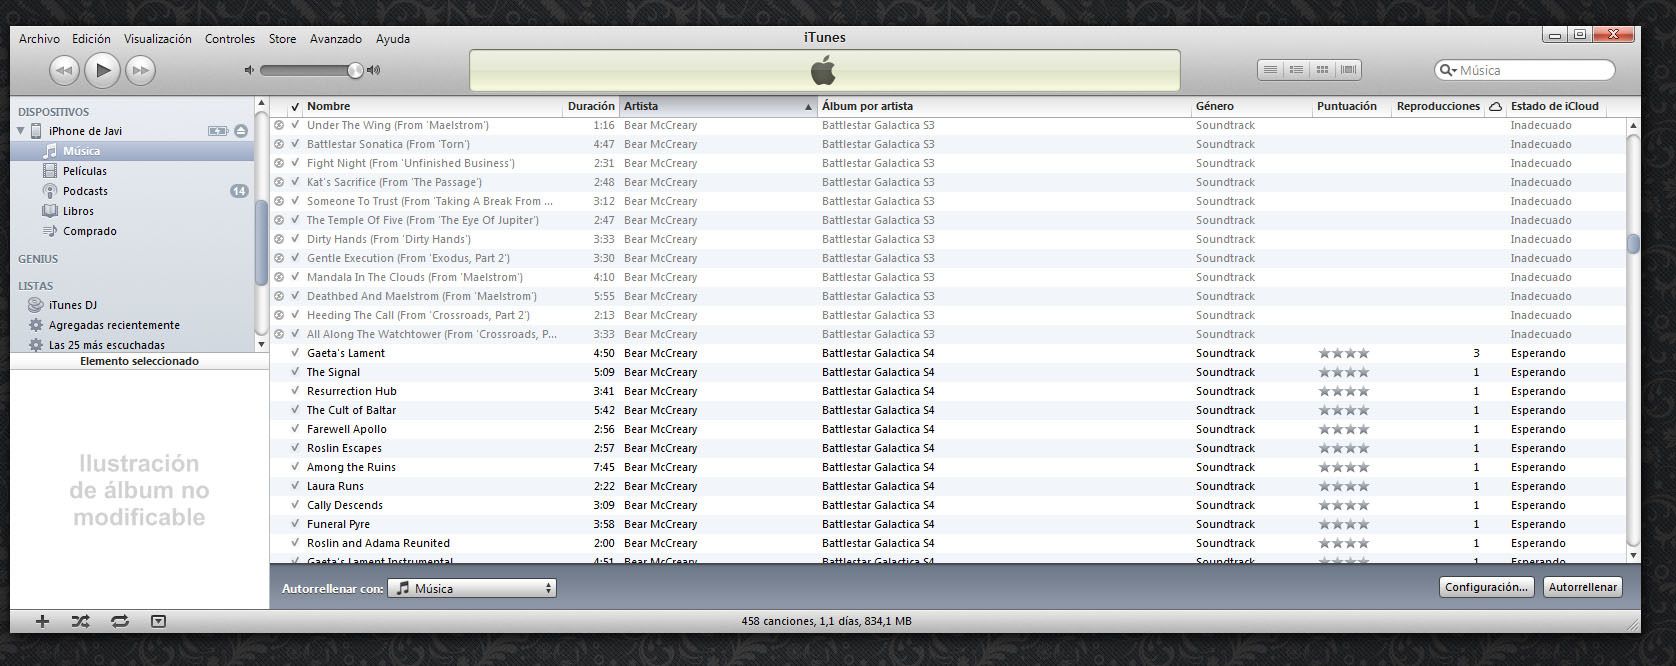Click the add playlist plus button

tap(42, 621)
